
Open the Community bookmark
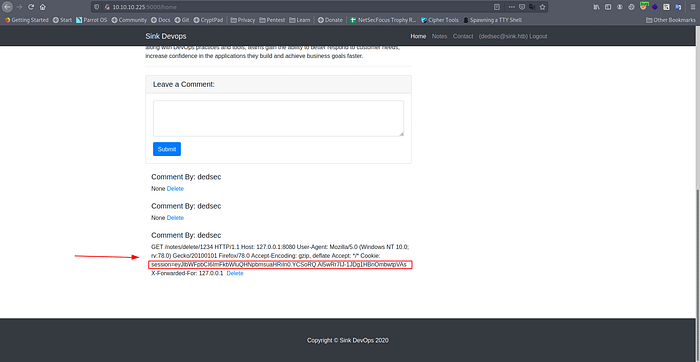[x=129, y=20]
